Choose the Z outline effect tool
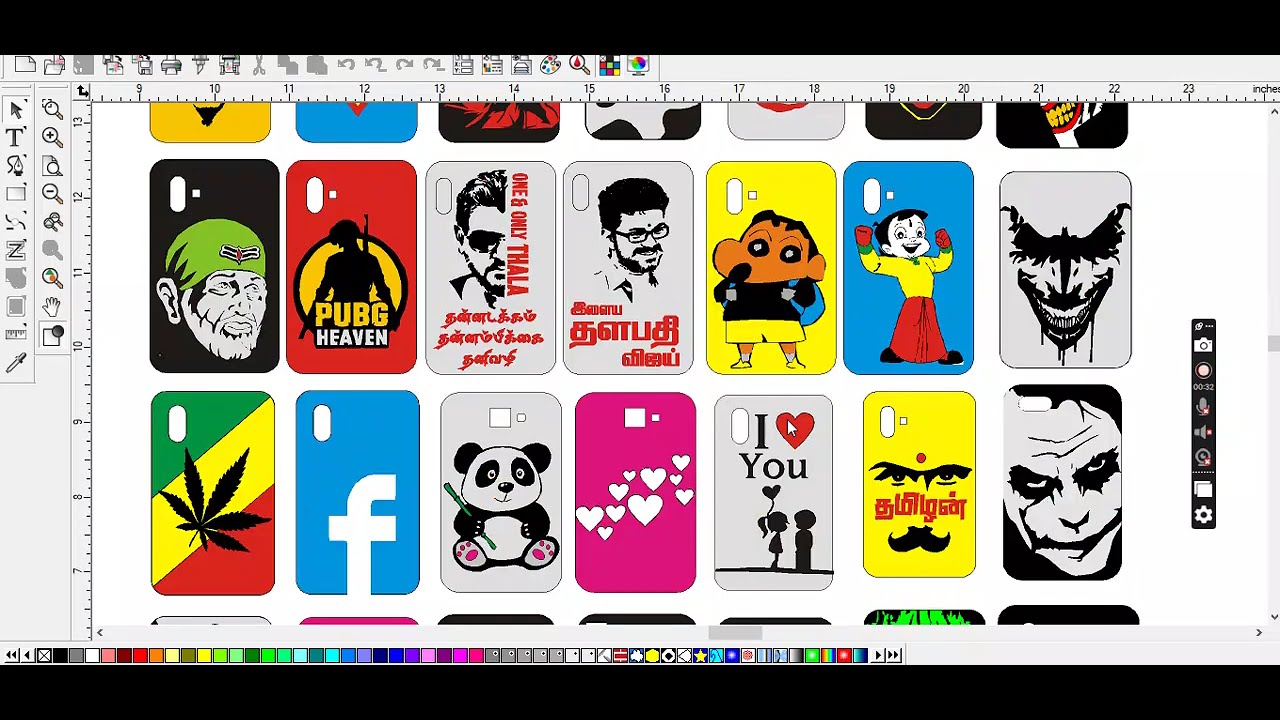This screenshot has width=1280, height=720. [16, 249]
